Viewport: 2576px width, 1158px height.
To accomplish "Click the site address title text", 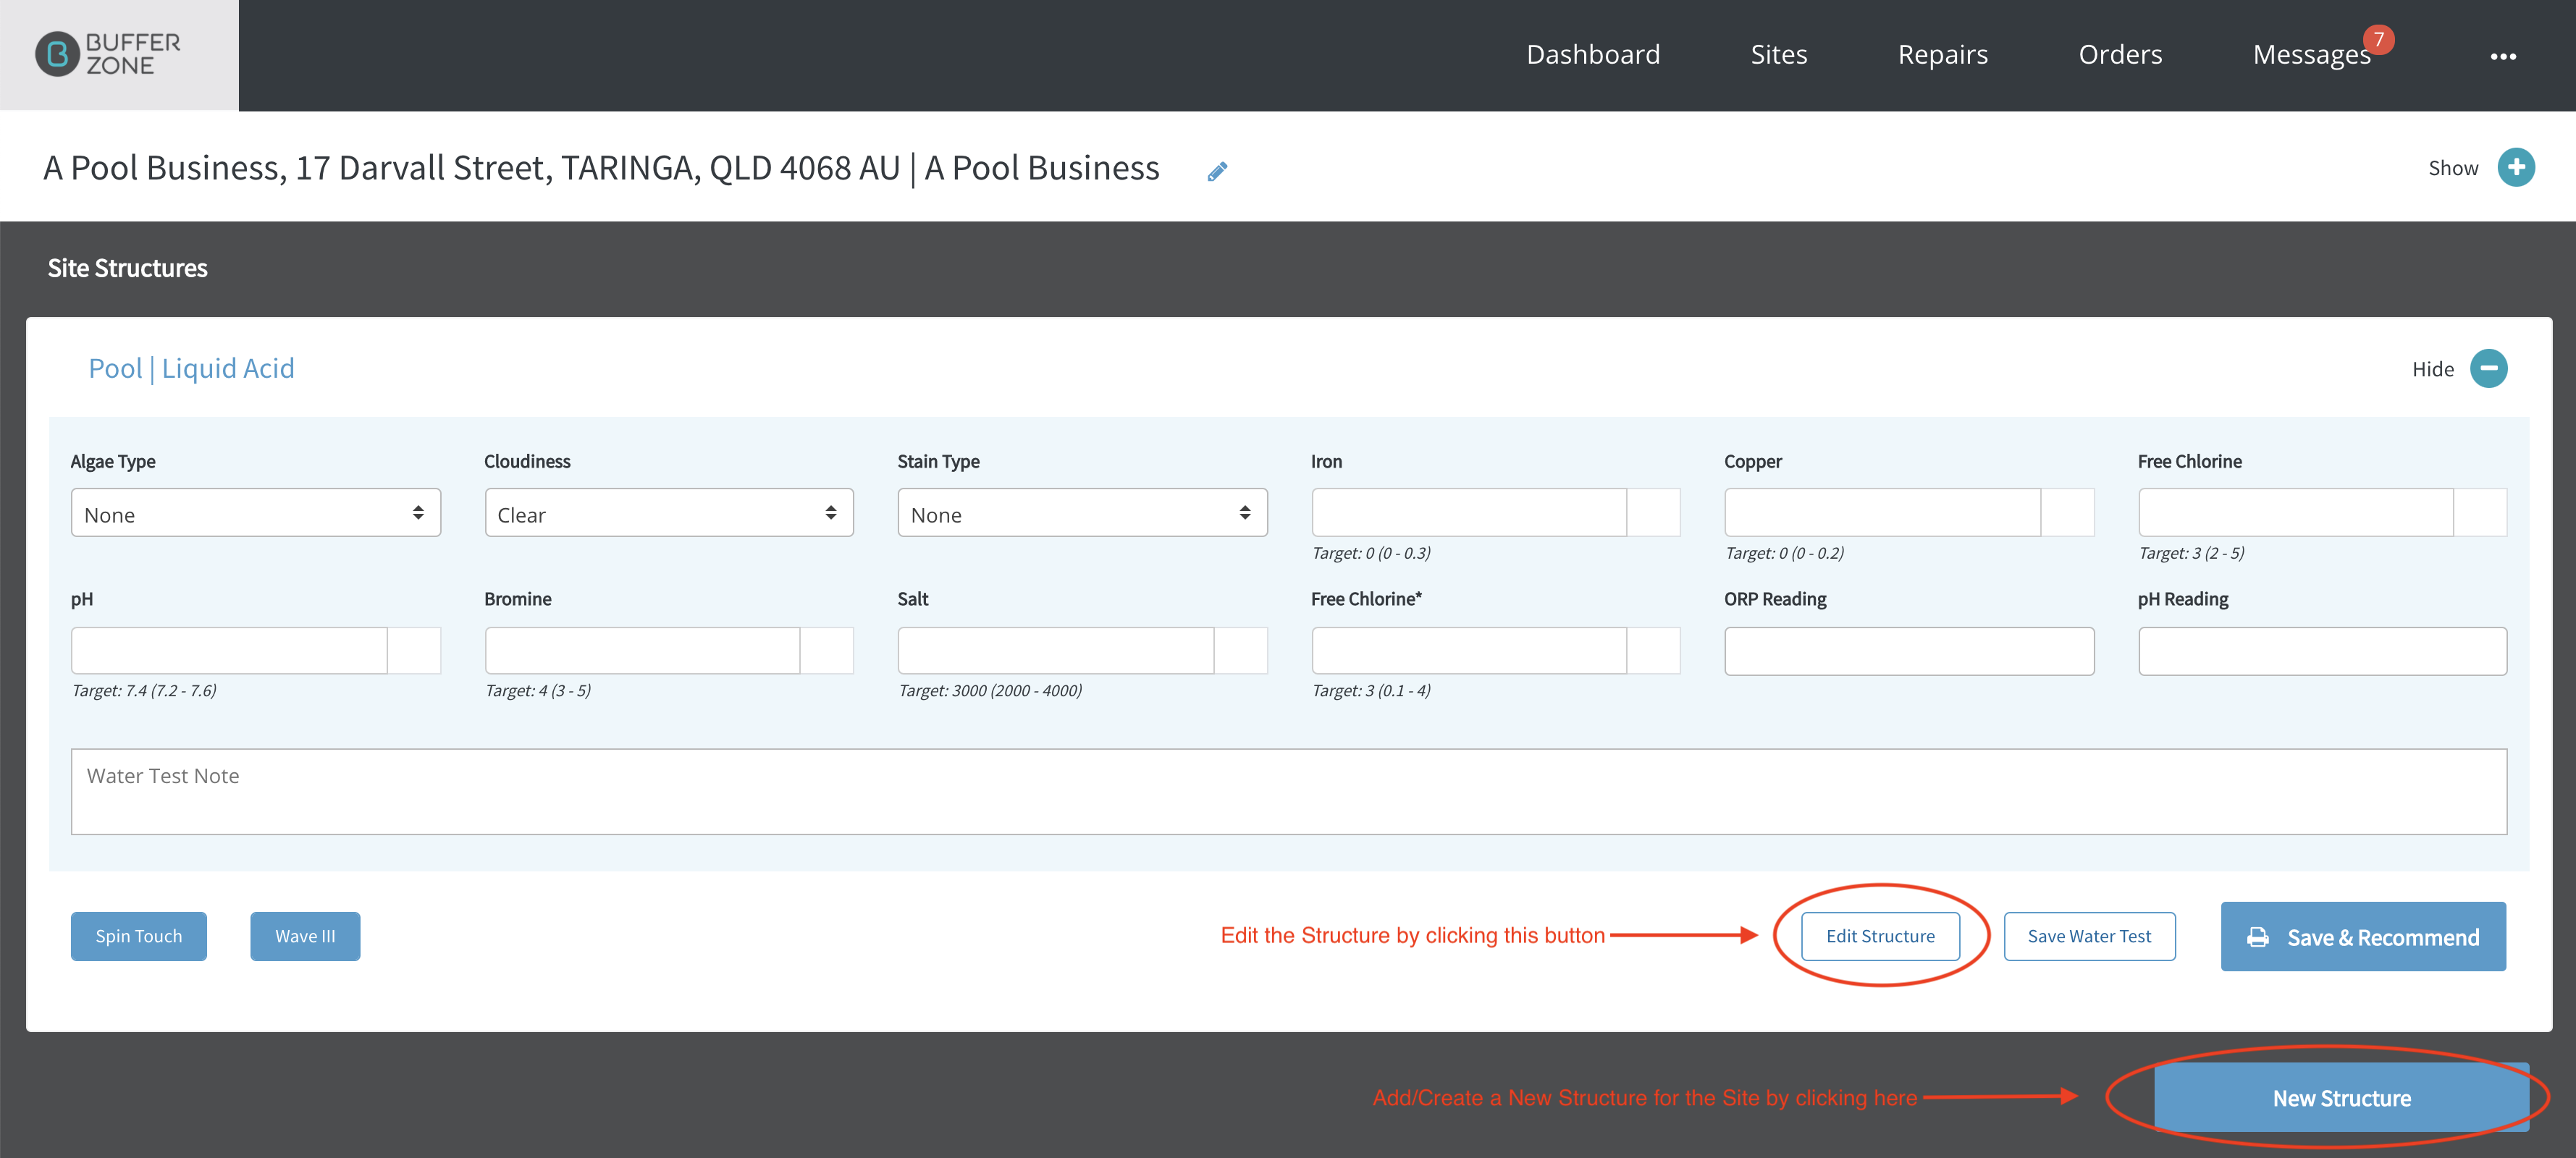I will point(601,168).
